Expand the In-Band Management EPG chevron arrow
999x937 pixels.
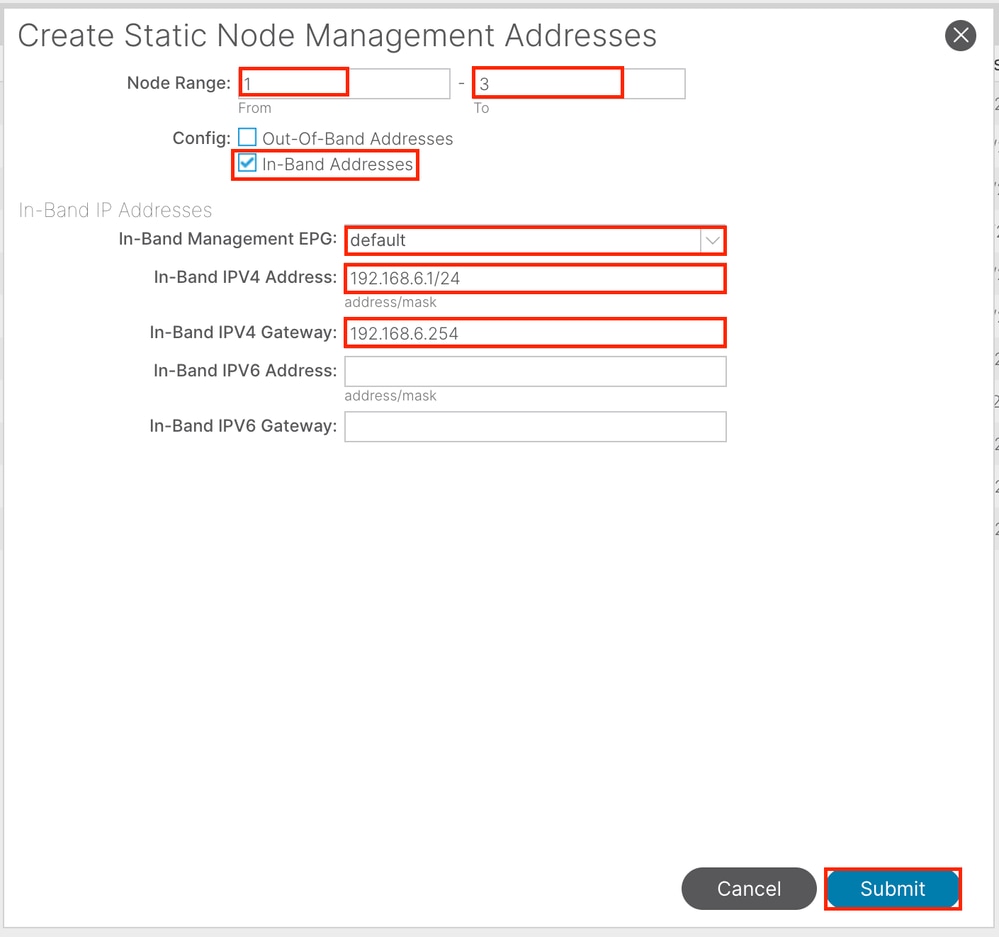(712, 240)
